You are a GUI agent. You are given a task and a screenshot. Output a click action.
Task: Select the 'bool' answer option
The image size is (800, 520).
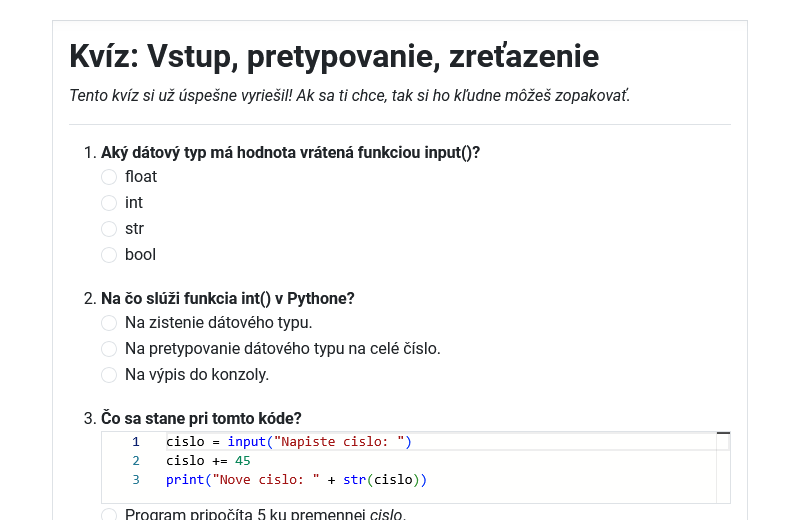(x=109, y=255)
